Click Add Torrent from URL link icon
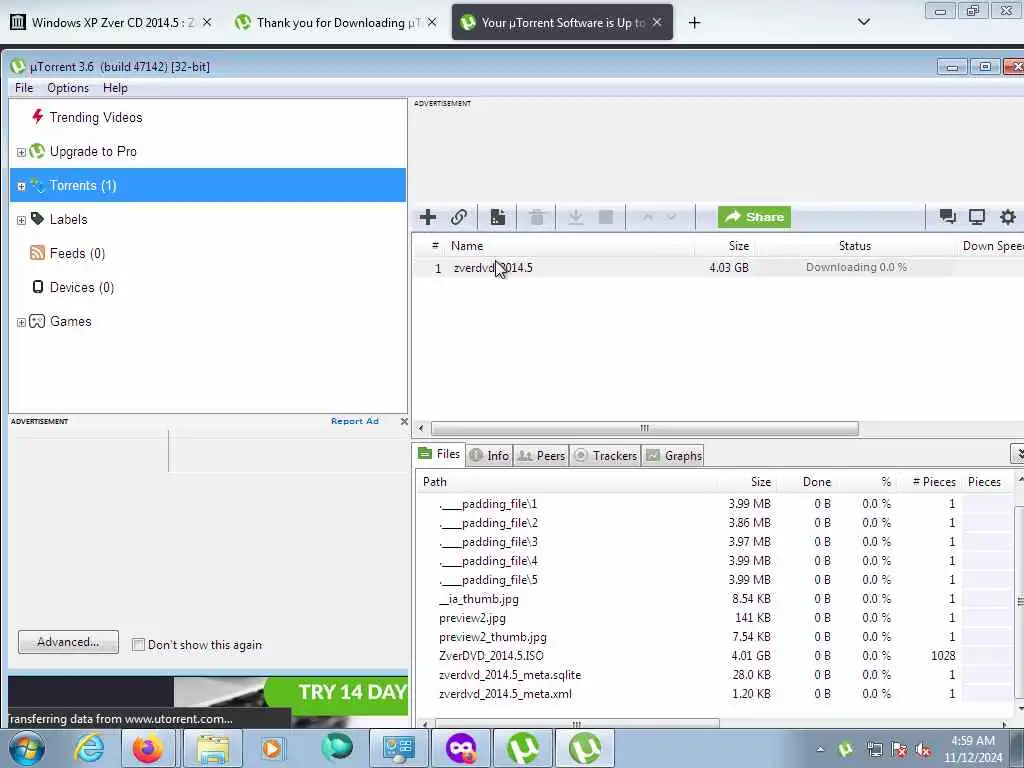Image resolution: width=1024 pixels, height=768 pixels. tap(458, 217)
